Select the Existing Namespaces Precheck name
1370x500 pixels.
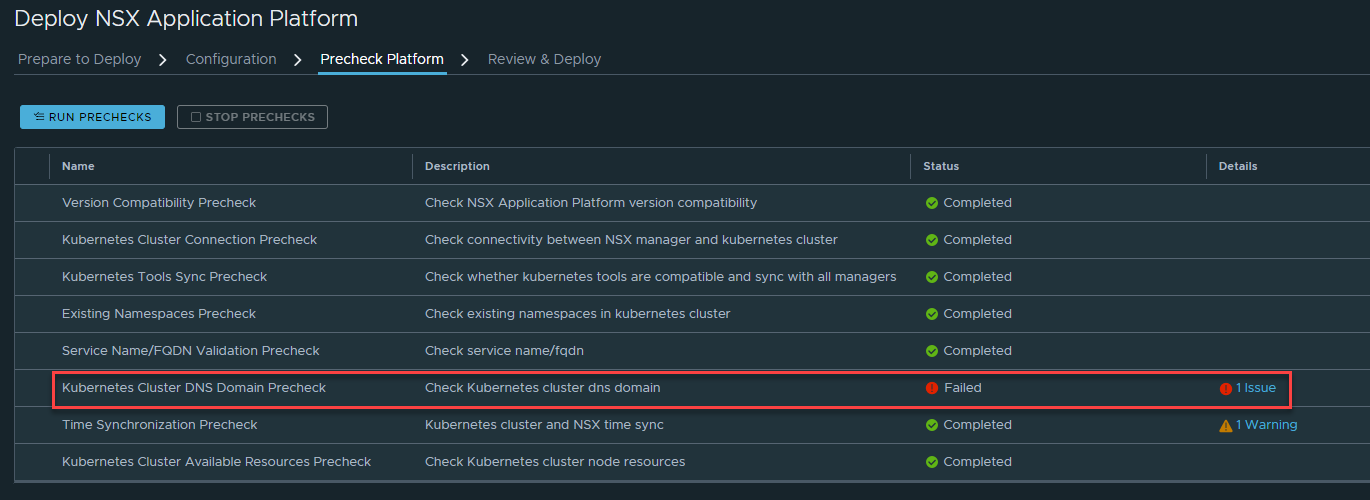coord(159,314)
